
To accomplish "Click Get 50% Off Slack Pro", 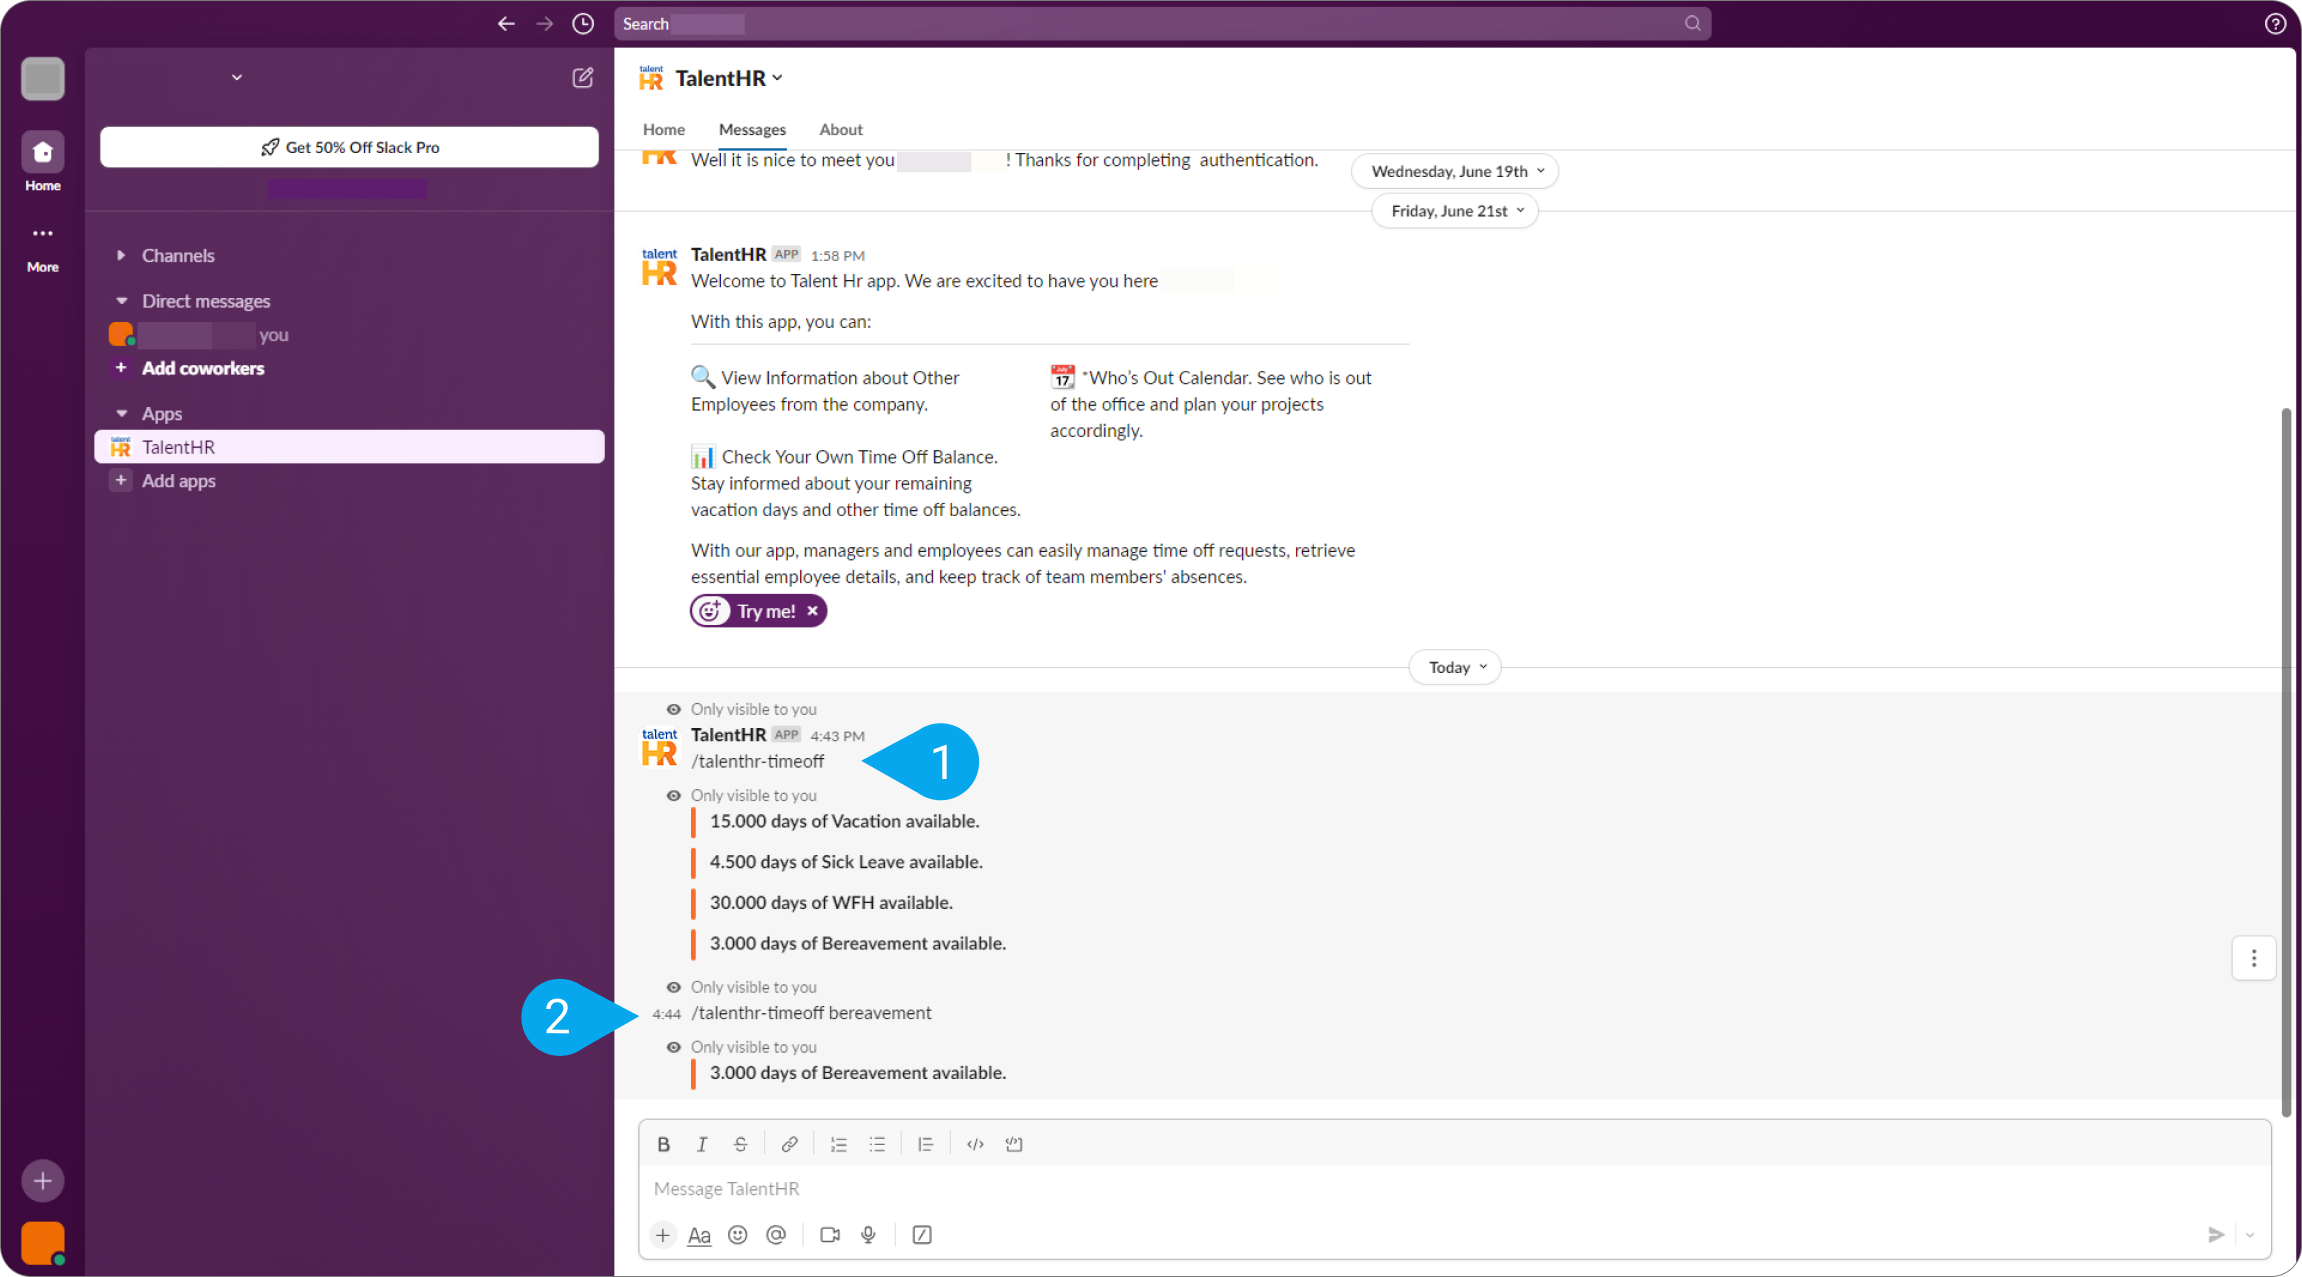I will (350, 147).
